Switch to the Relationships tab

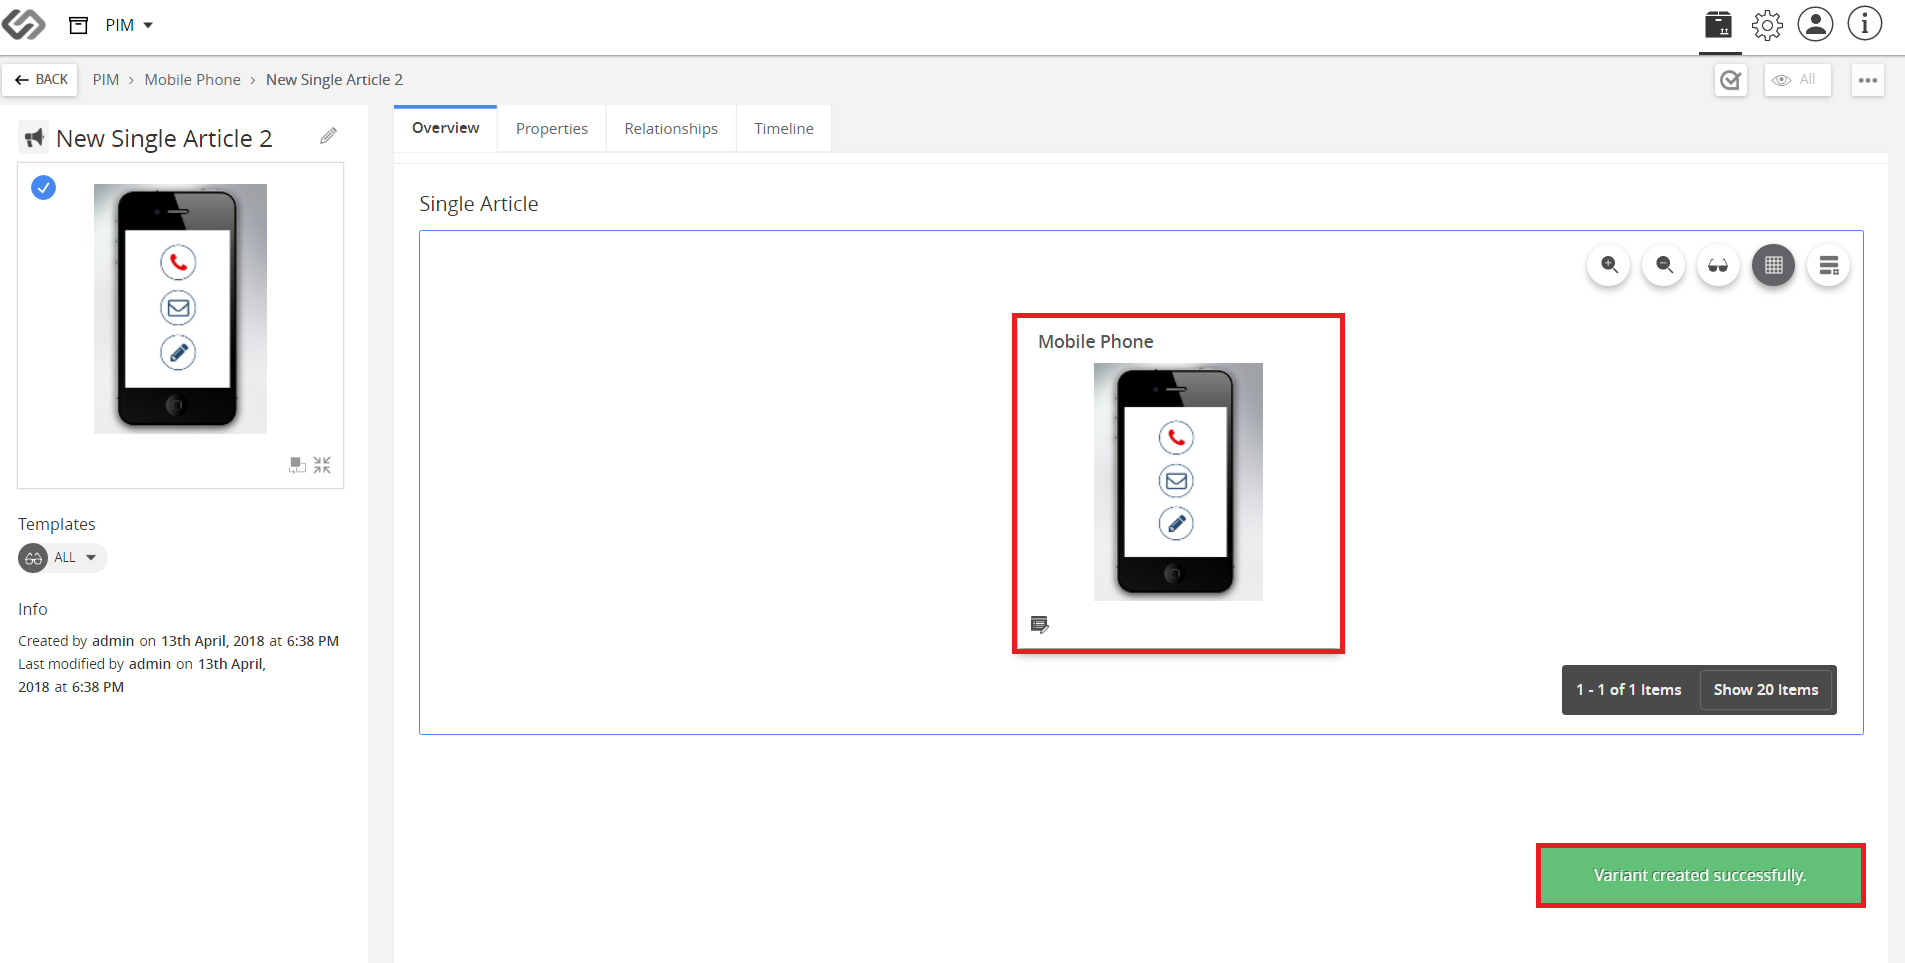pos(671,129)
